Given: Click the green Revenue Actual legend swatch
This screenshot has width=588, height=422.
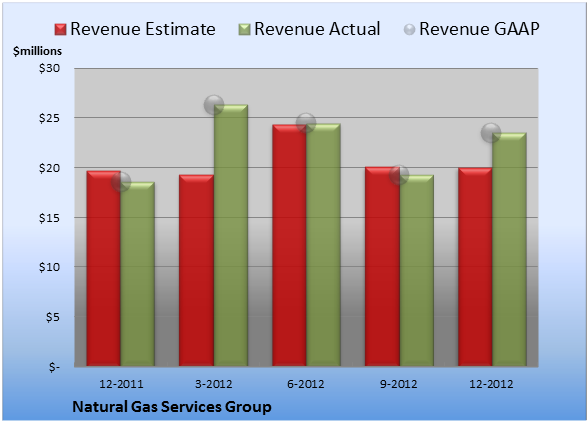Looking at the screenshot, I should pyautogui.click(x=244, y=29).
